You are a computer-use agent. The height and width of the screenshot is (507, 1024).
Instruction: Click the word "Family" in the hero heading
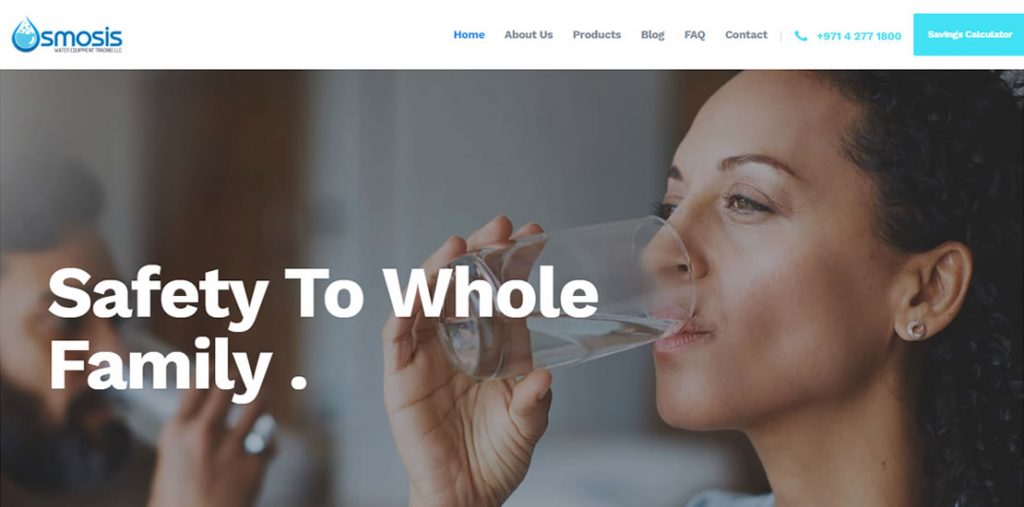point(160,365)
